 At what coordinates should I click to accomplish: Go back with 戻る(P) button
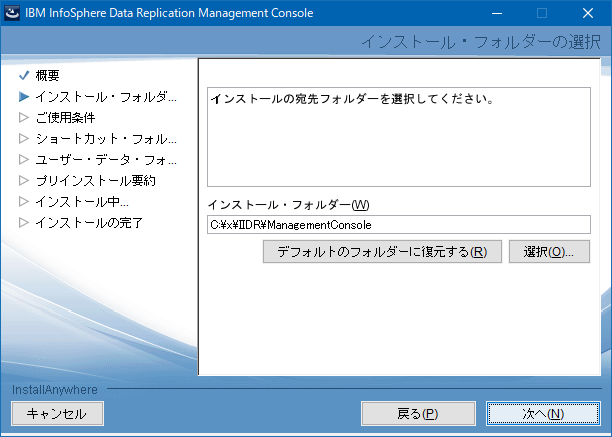click(x=418, y=414)
